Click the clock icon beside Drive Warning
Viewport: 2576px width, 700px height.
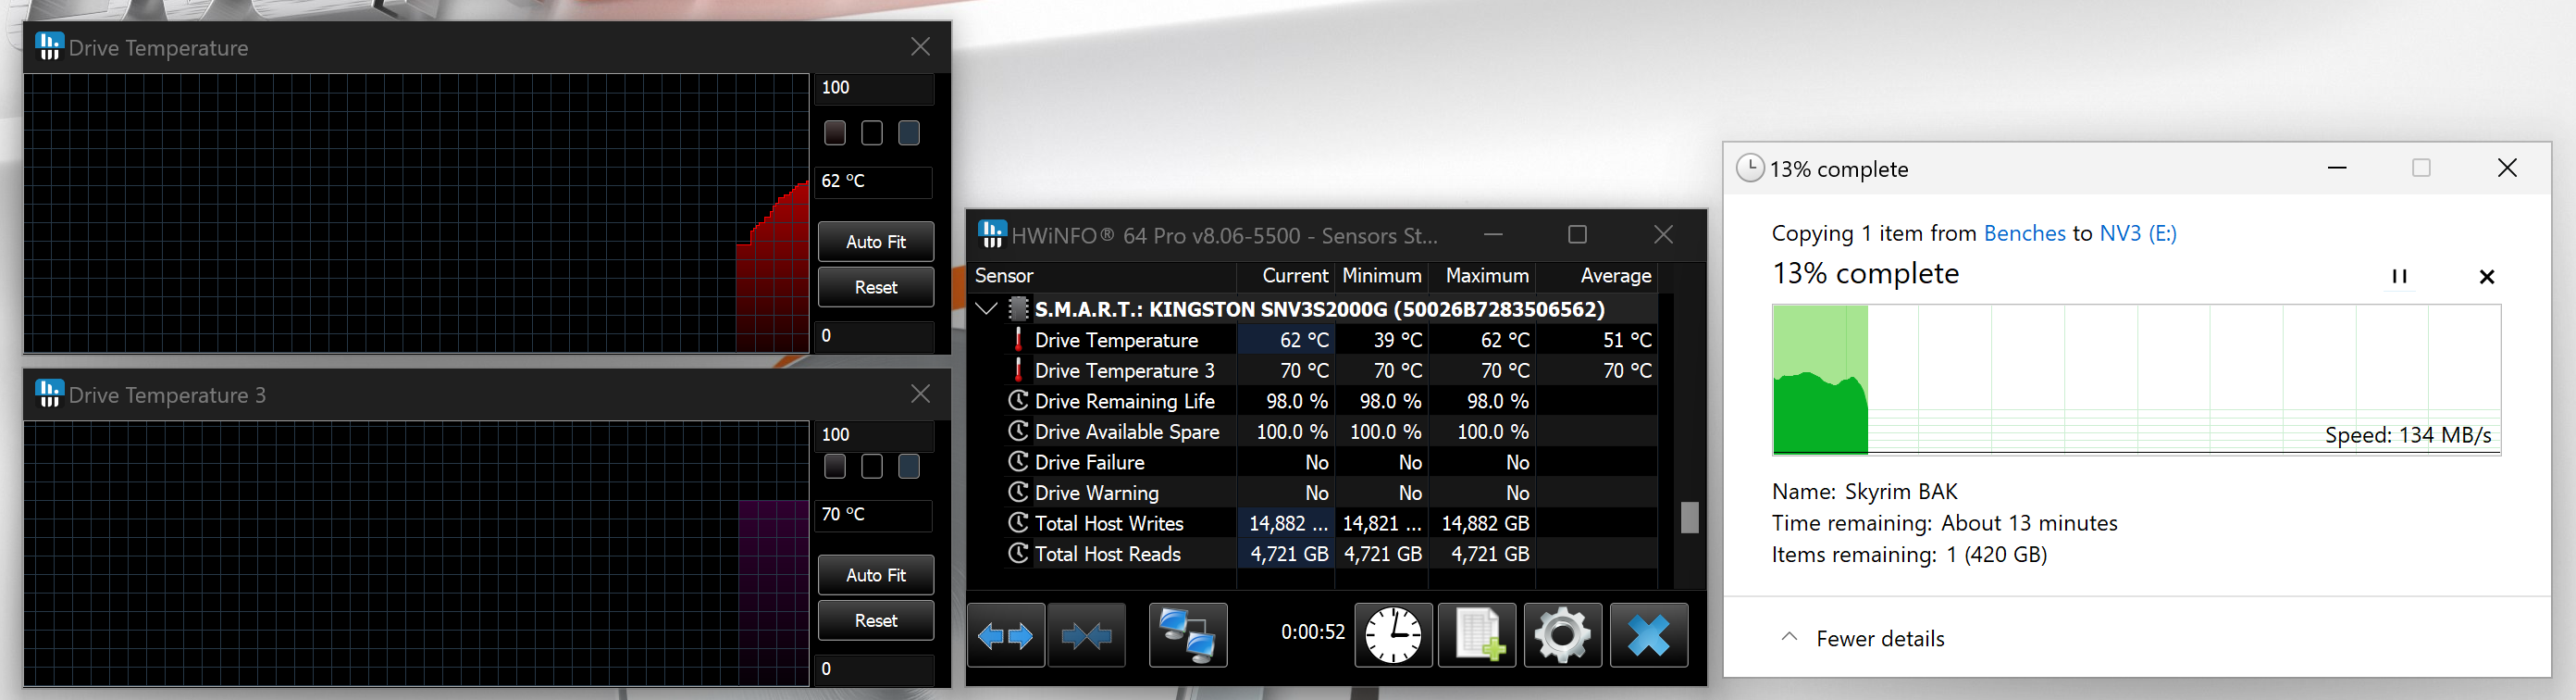pyautogui.click(x=1018, y=492)
